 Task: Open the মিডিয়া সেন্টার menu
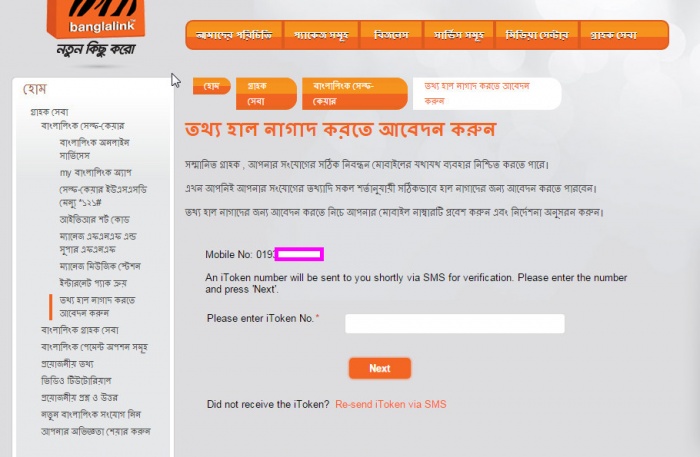pos(537,35)
